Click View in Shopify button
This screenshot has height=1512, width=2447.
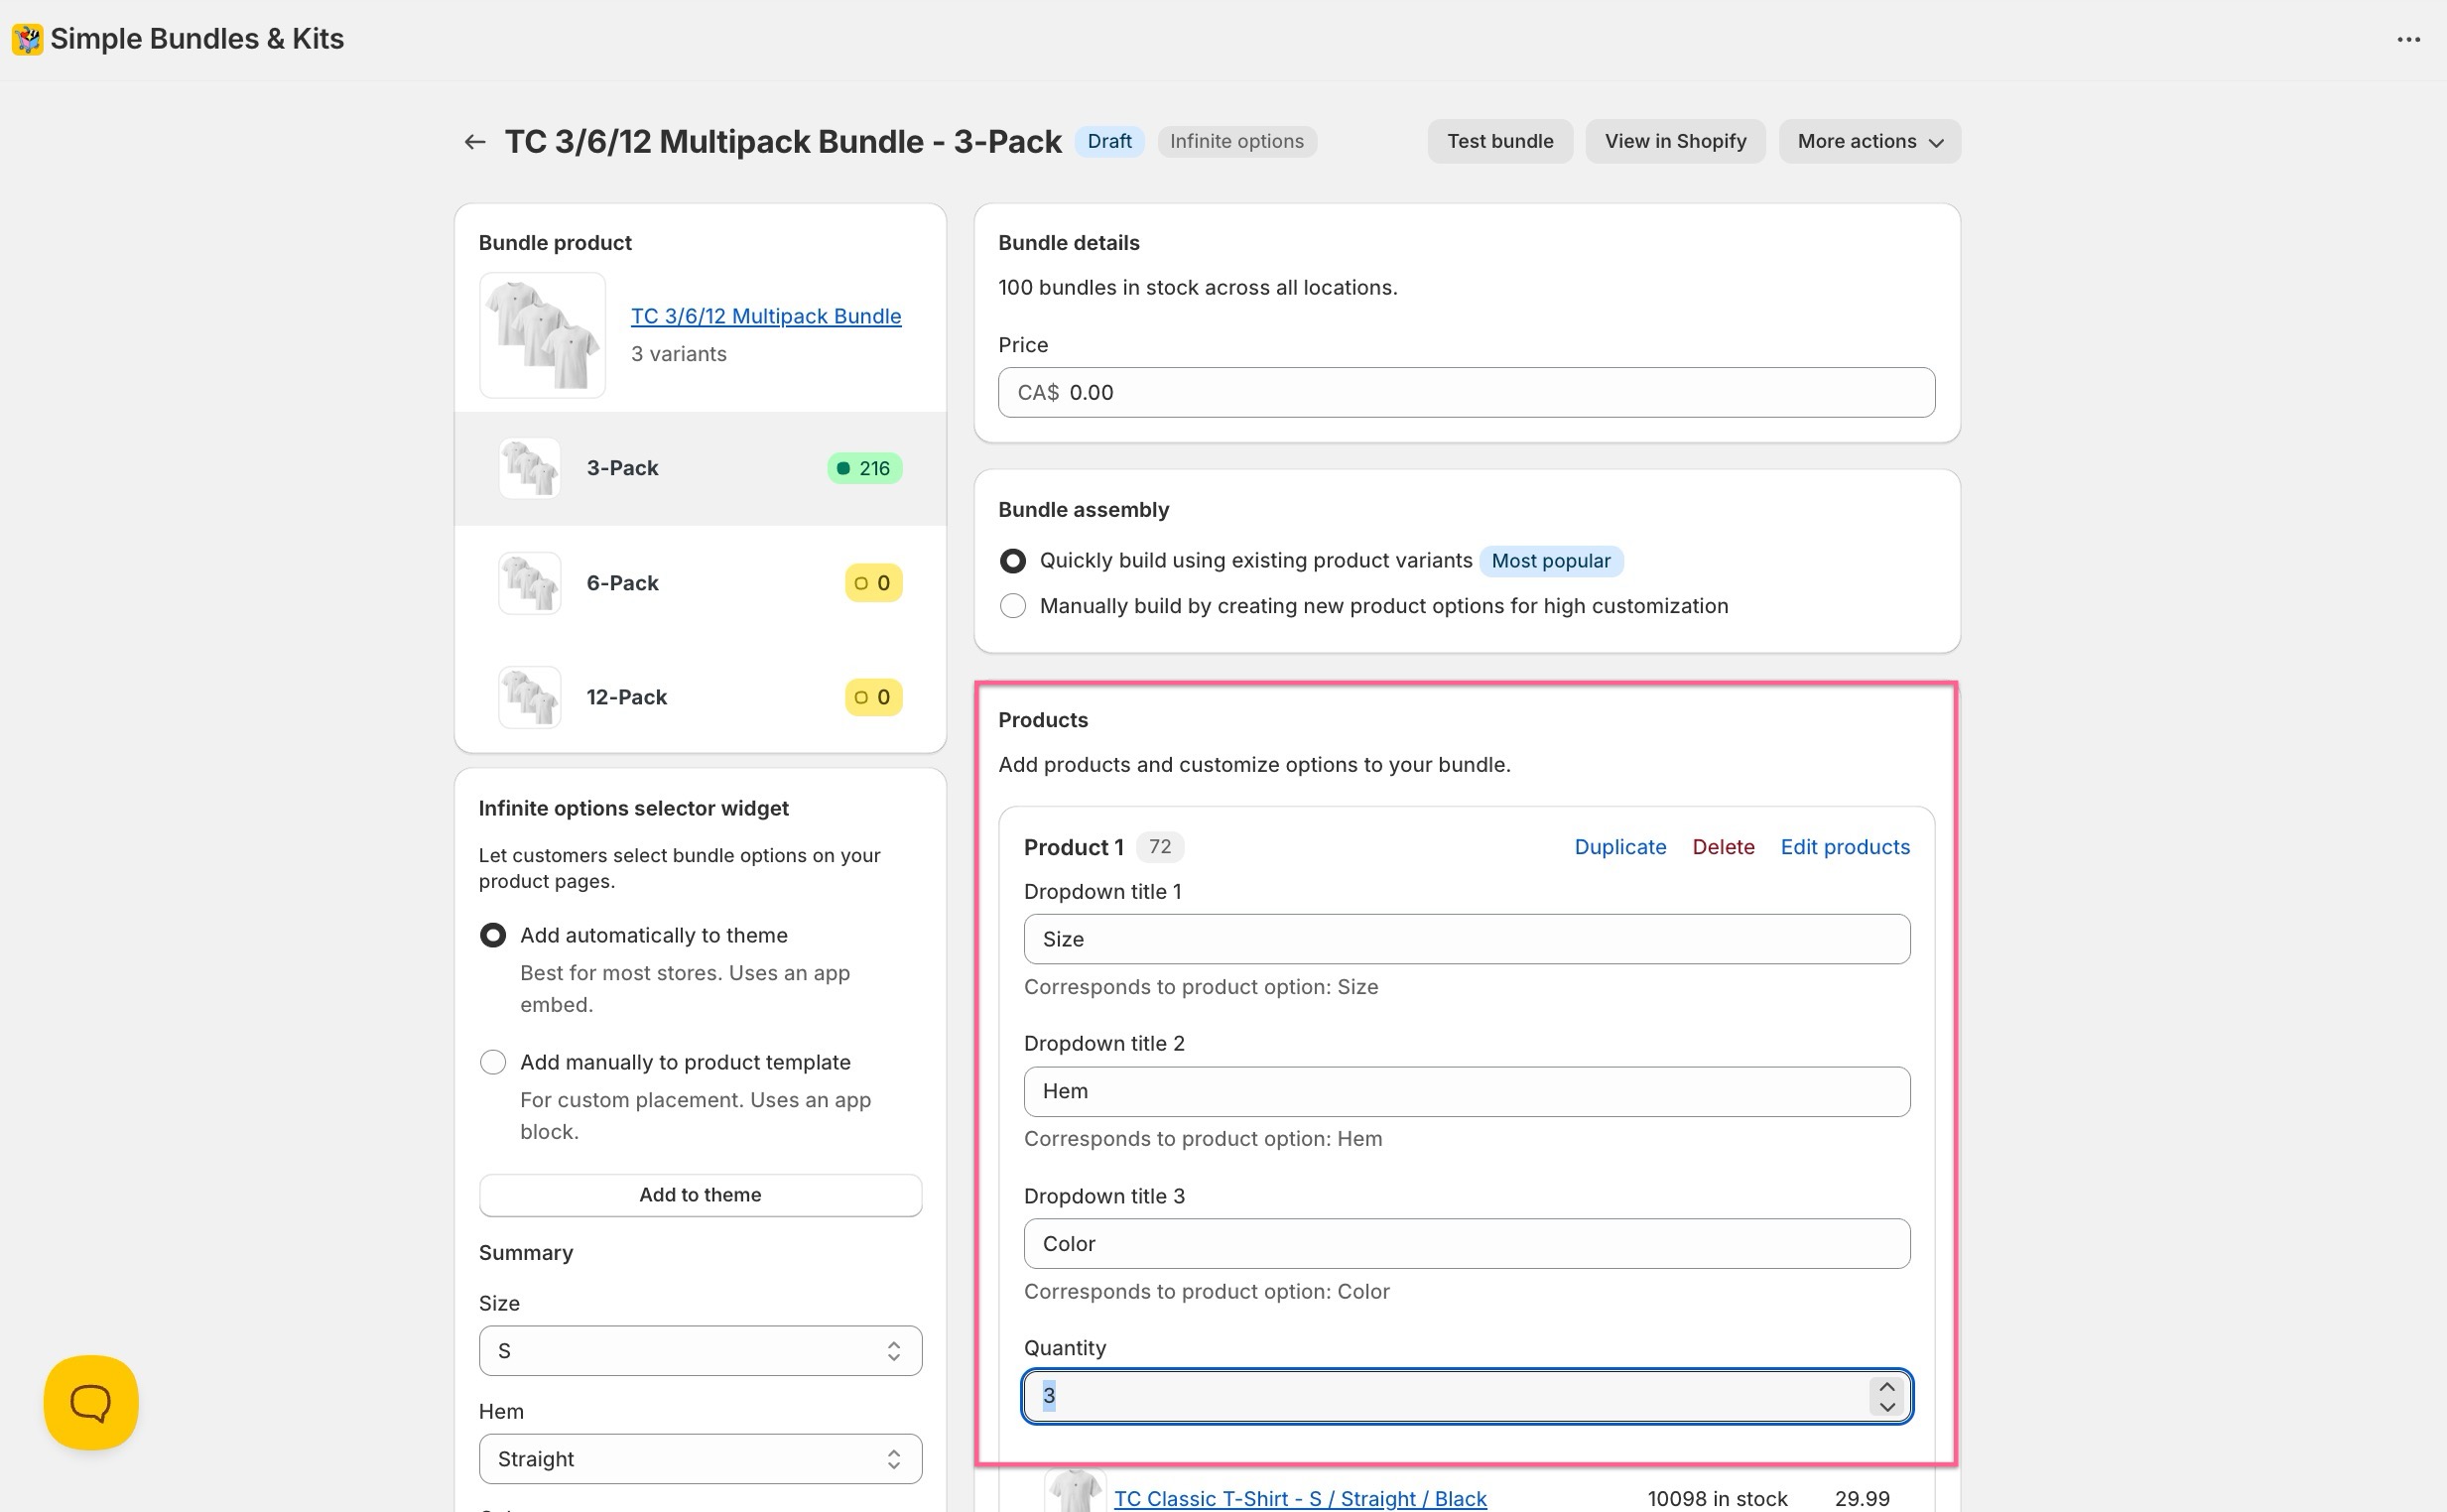1675,141
